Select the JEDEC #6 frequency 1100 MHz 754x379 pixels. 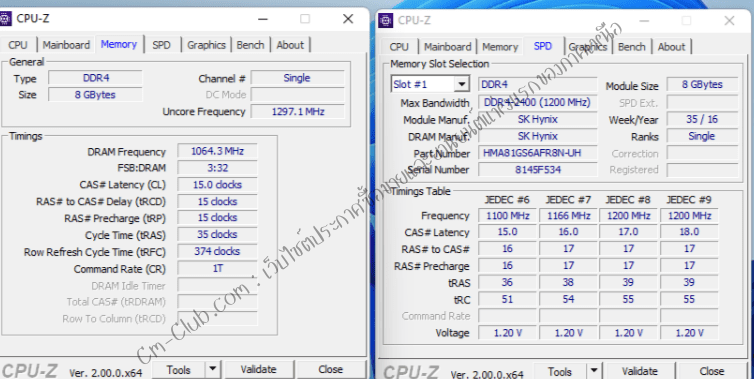tap(507, 215)
